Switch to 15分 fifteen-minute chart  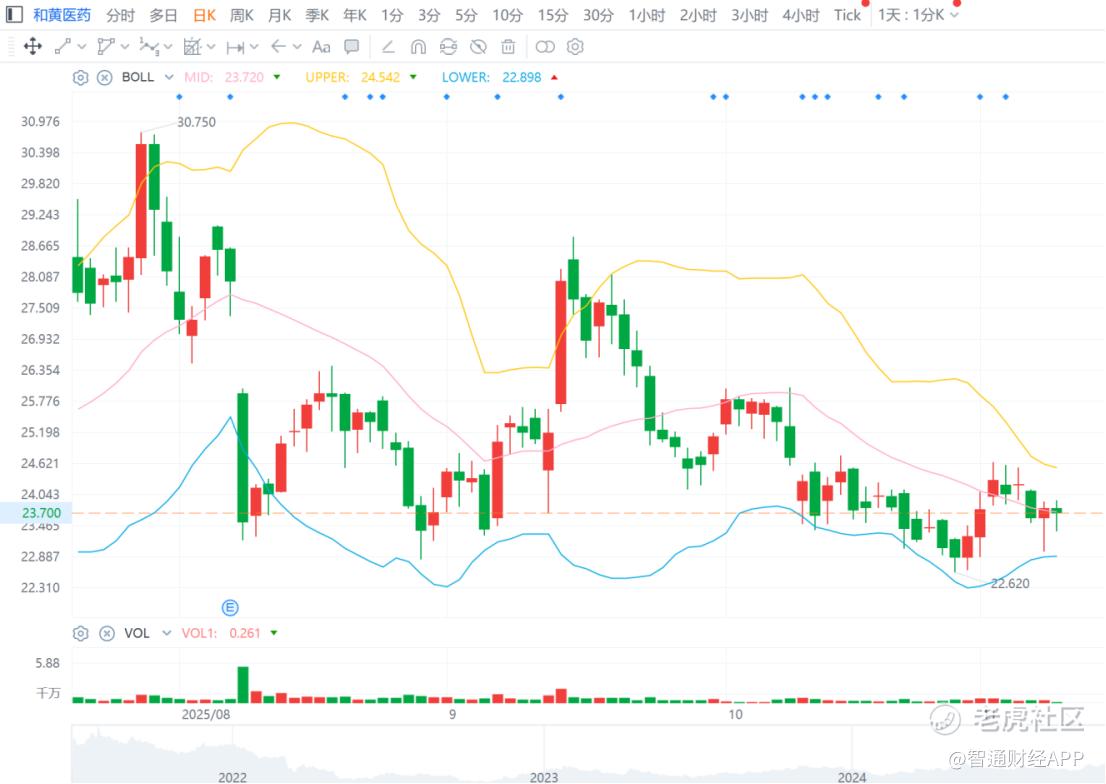(553, 15)
